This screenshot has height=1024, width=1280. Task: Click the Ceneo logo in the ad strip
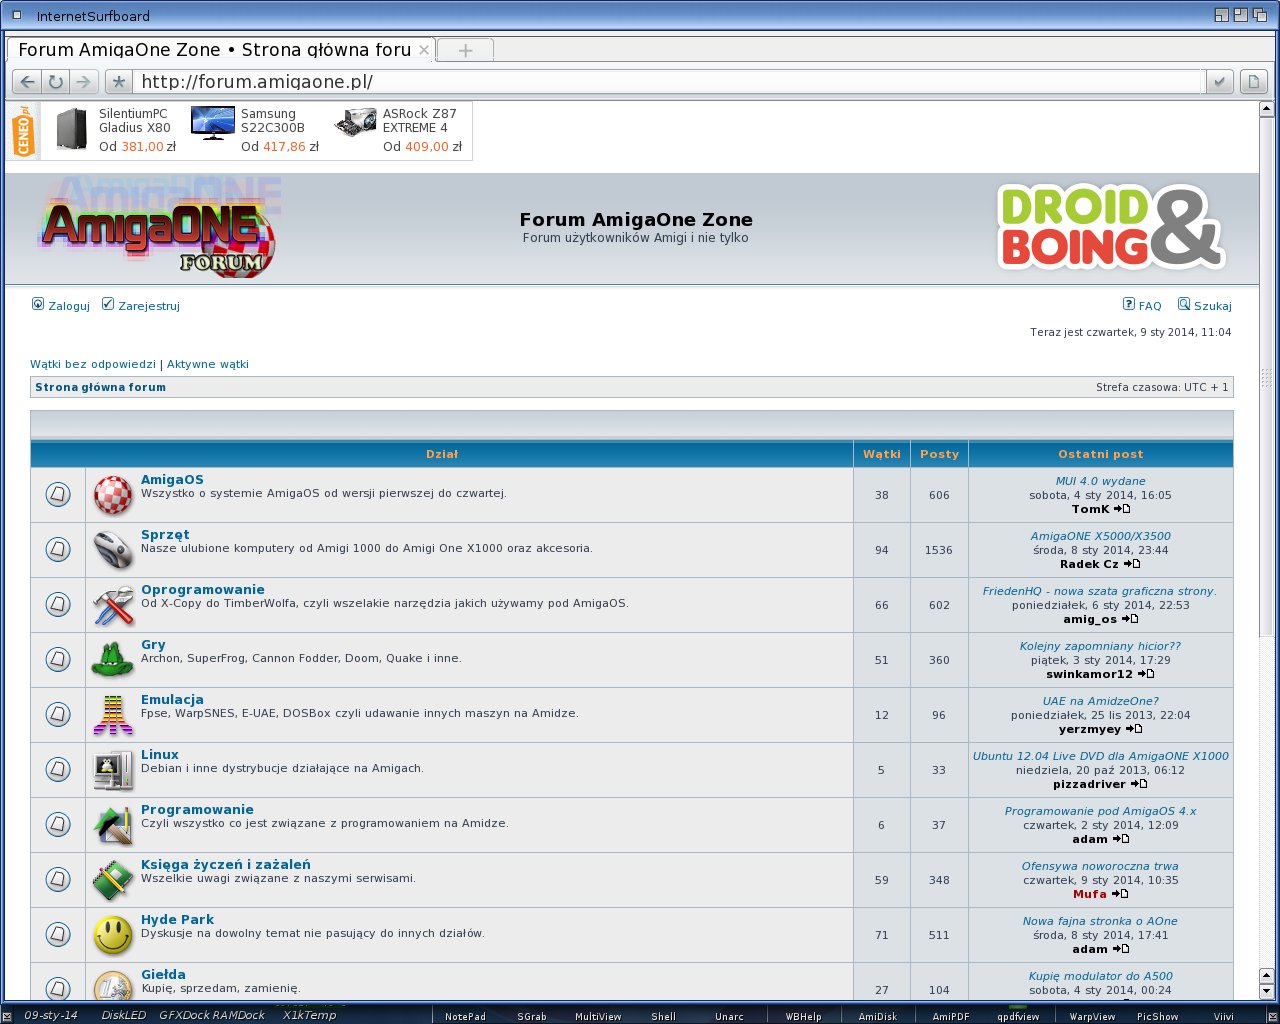click(23, 131)
